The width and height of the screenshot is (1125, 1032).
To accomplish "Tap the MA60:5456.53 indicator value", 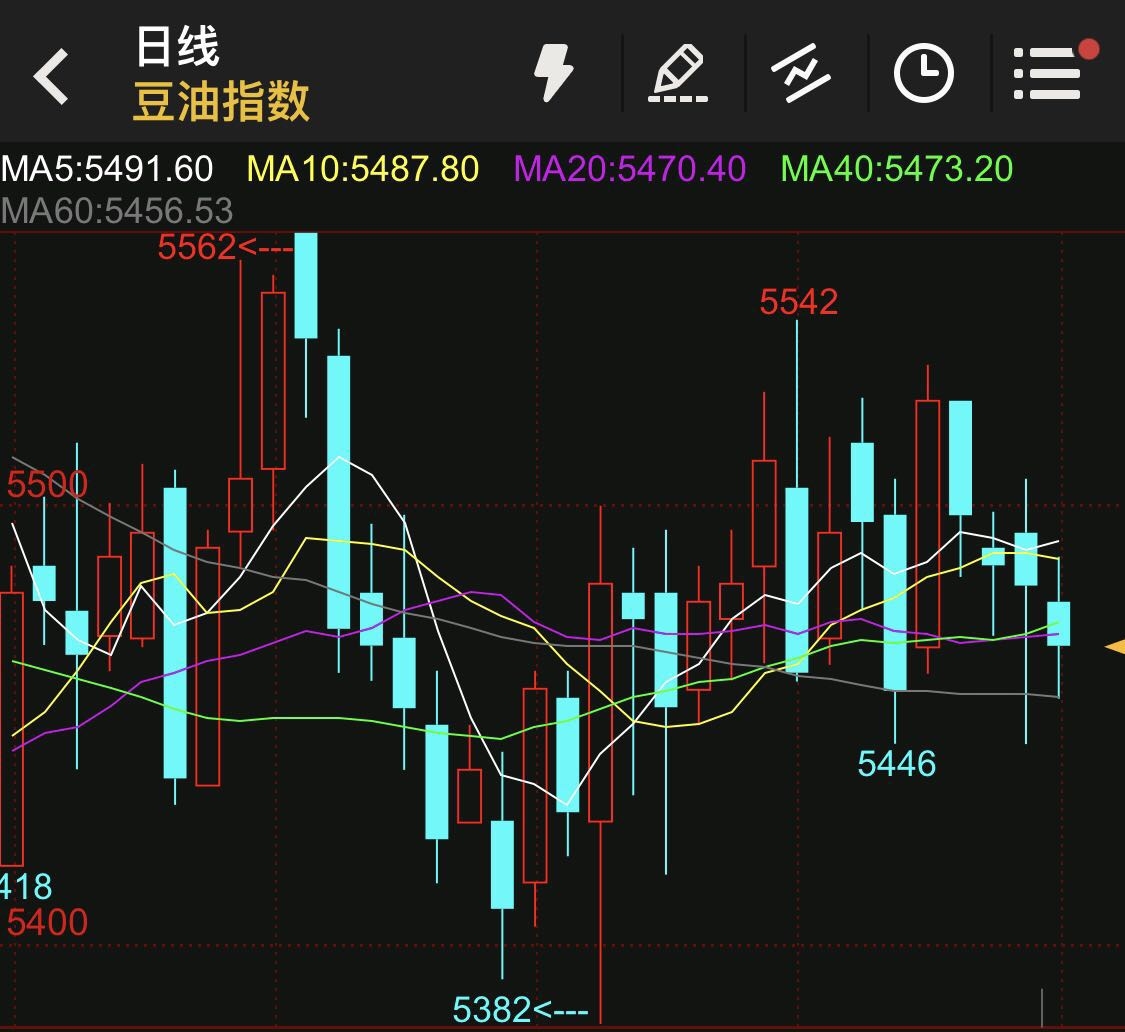I will pos(117,211).
